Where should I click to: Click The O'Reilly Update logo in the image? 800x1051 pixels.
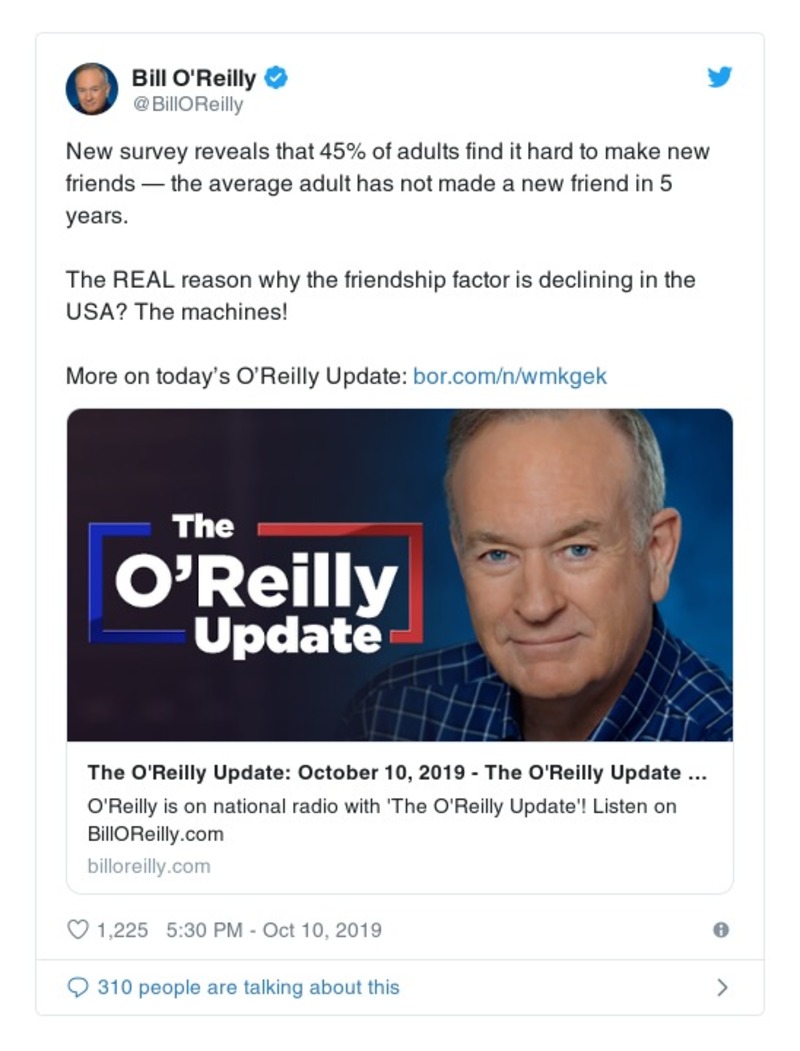255,583
